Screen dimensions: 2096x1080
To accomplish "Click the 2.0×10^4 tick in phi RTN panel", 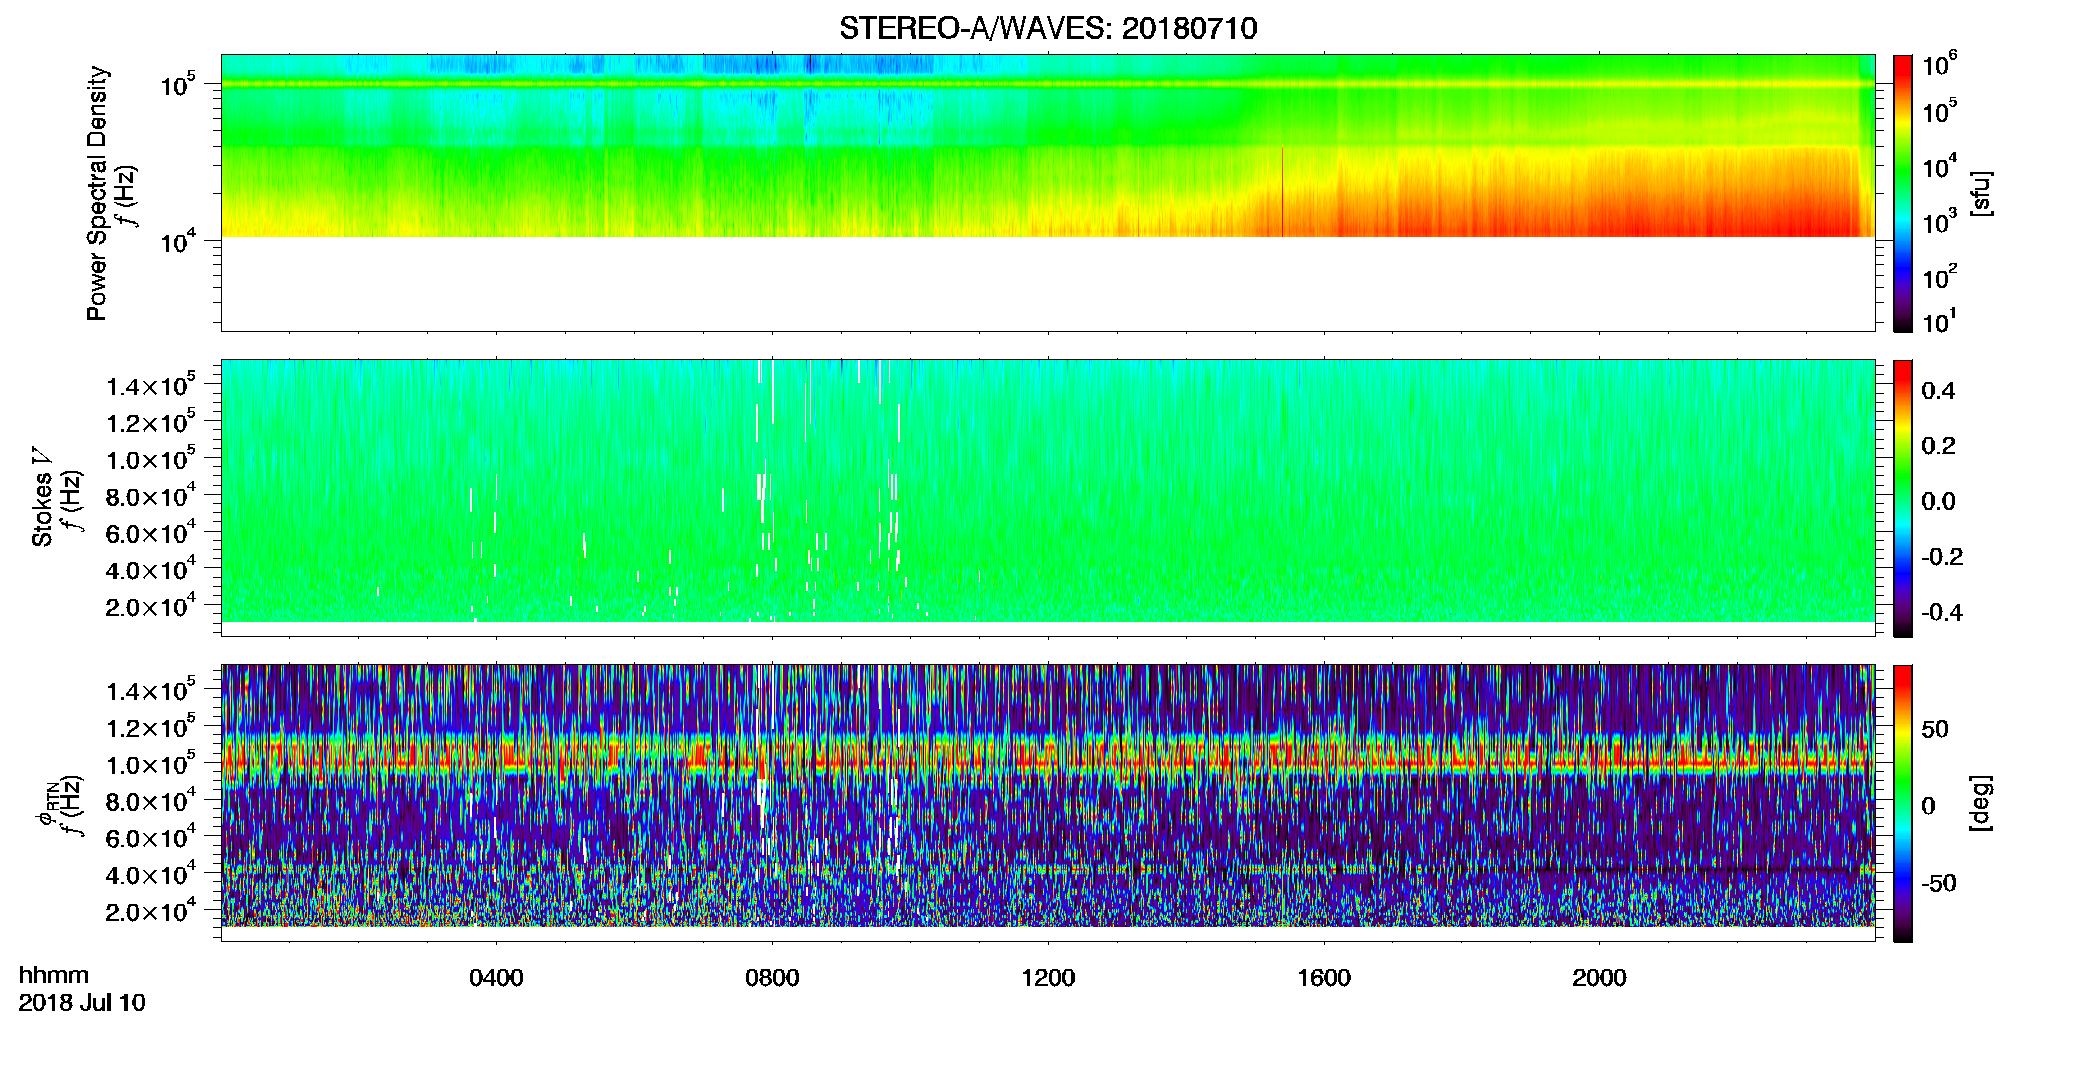I will pyautogui.click(x=151, y=911).
